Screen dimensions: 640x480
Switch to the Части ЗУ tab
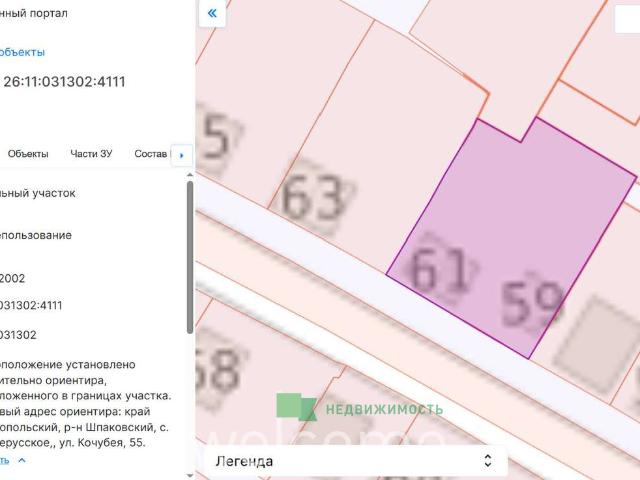[91, 153]
